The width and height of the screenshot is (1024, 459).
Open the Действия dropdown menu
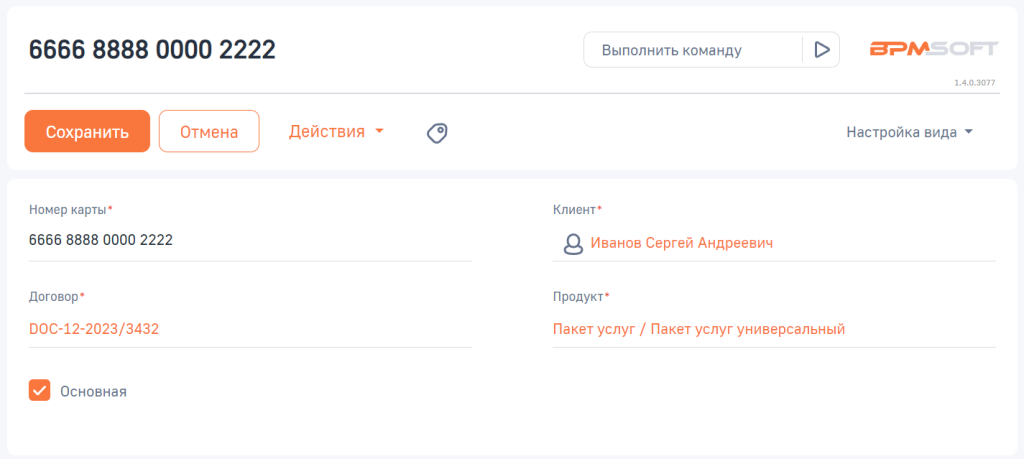point(327,131)
